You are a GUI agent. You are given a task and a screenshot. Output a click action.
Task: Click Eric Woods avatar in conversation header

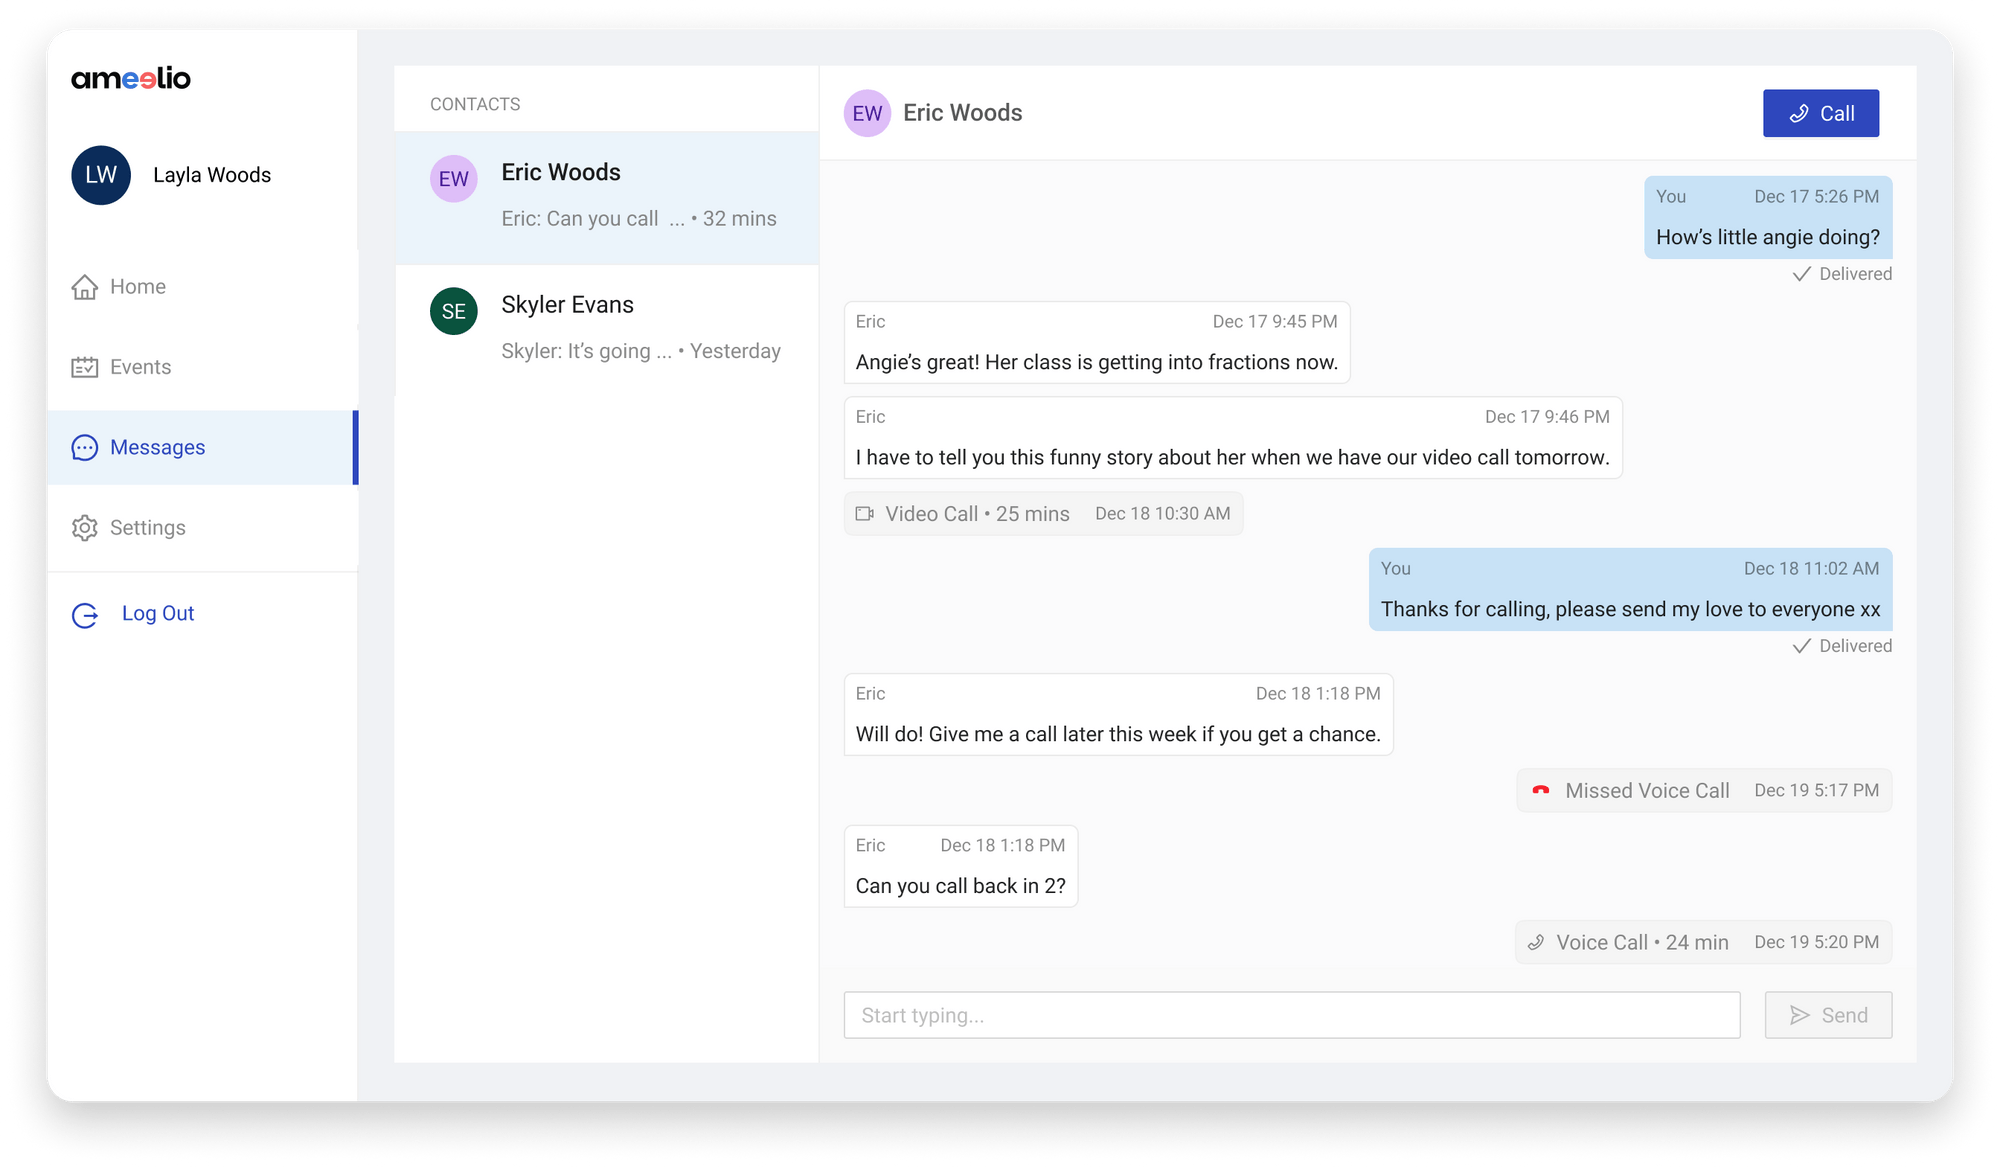pos(868,113)
